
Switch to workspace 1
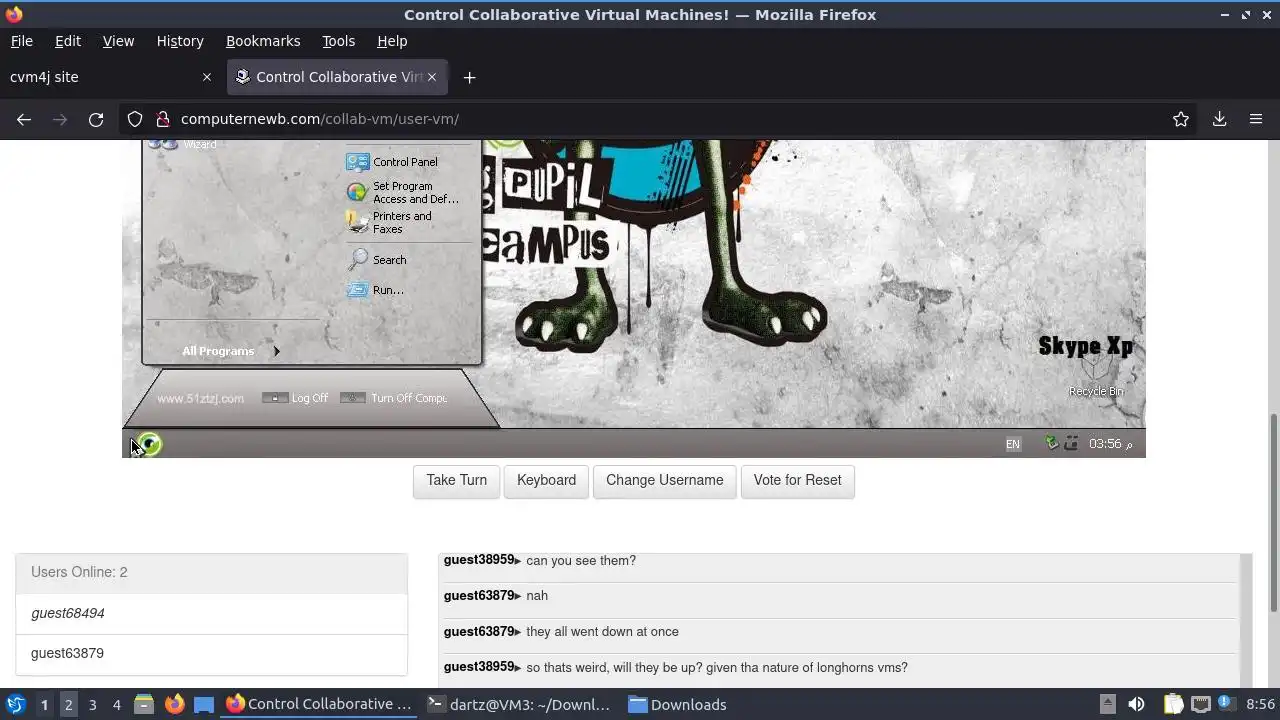[44, 705]
